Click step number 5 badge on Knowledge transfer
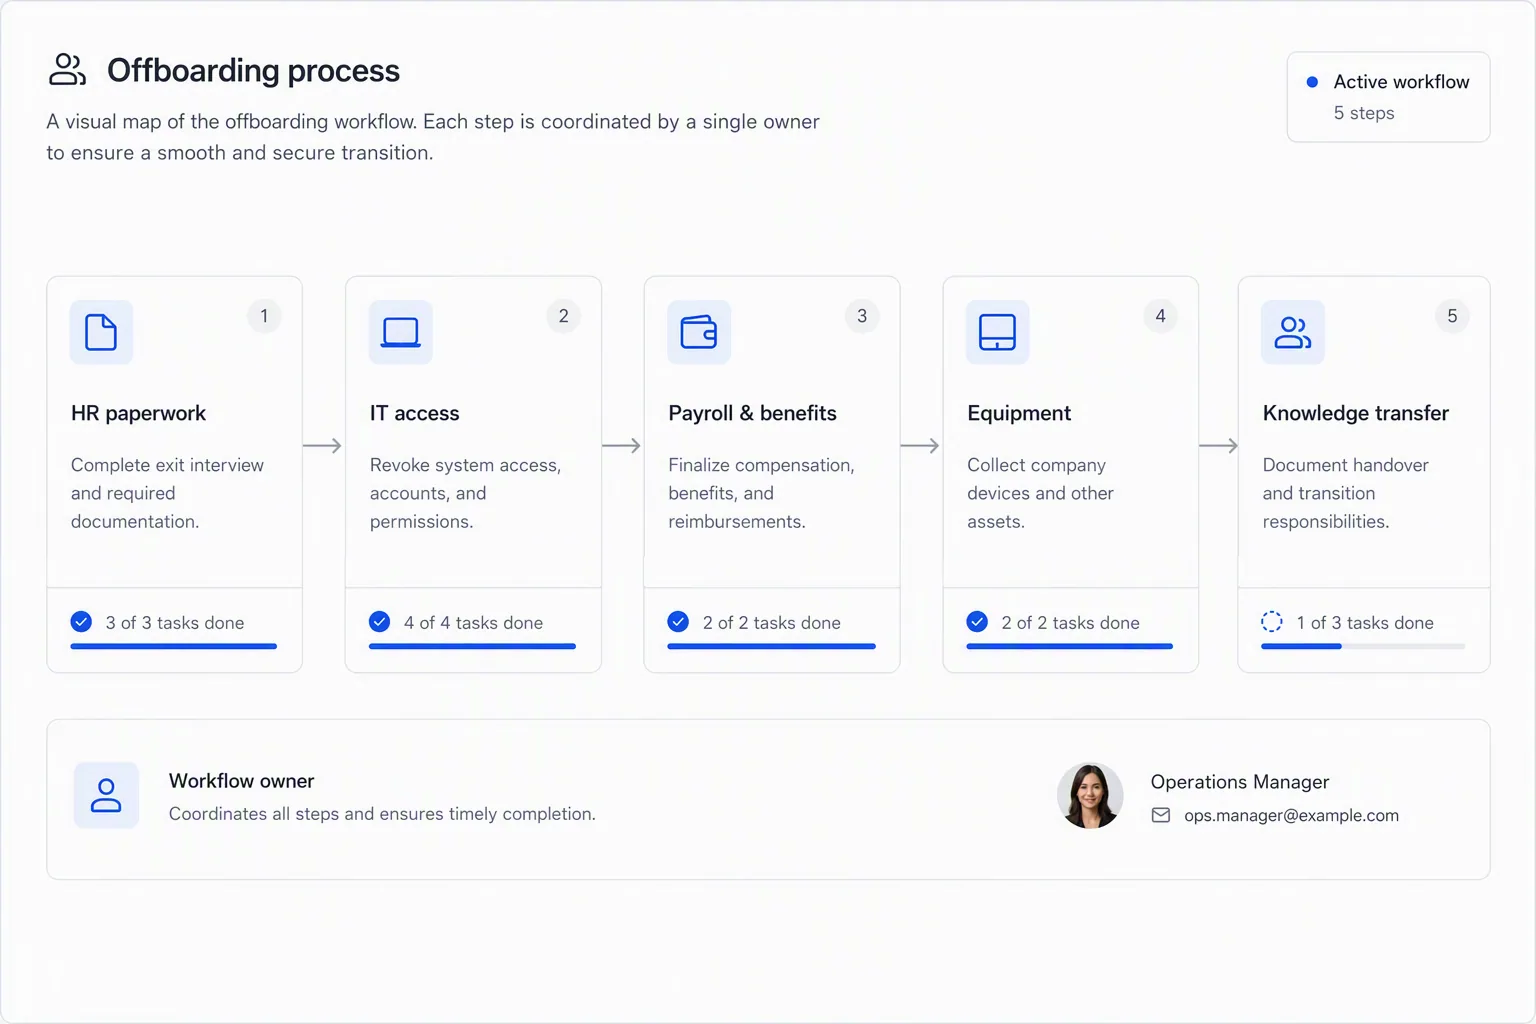 click(1452, 316)
